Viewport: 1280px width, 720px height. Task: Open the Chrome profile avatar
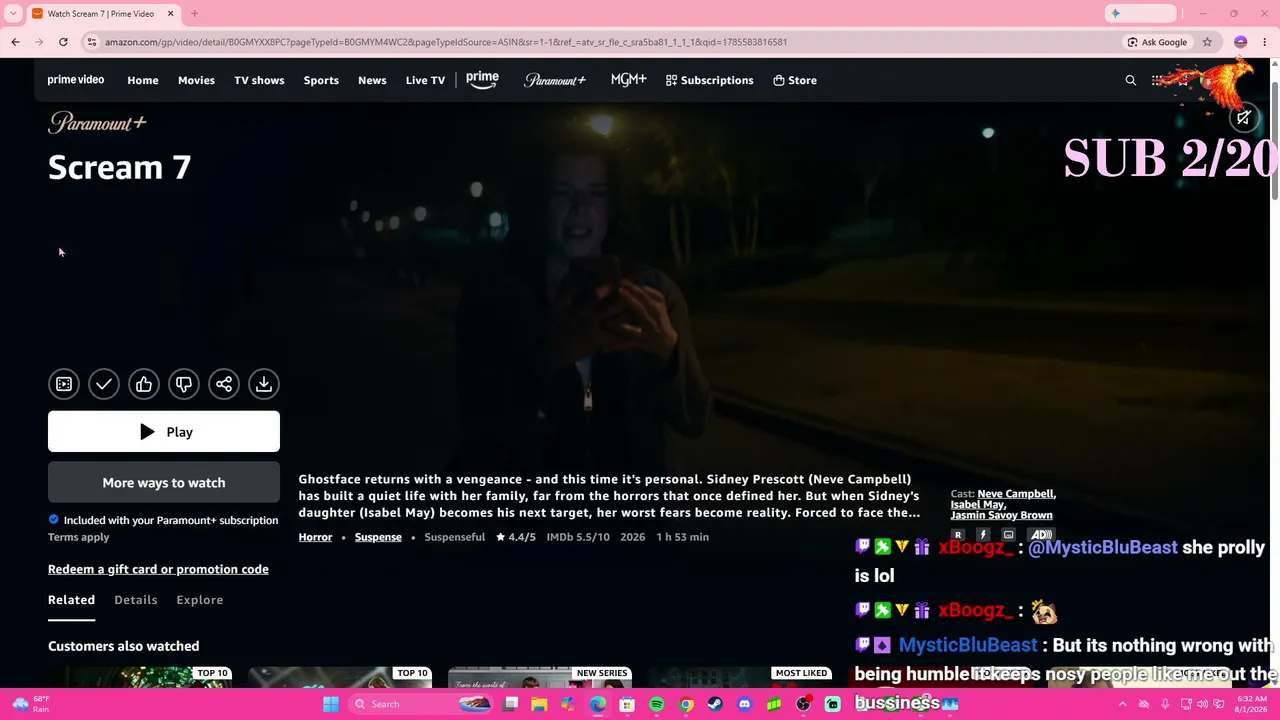tap(1240, 42)
